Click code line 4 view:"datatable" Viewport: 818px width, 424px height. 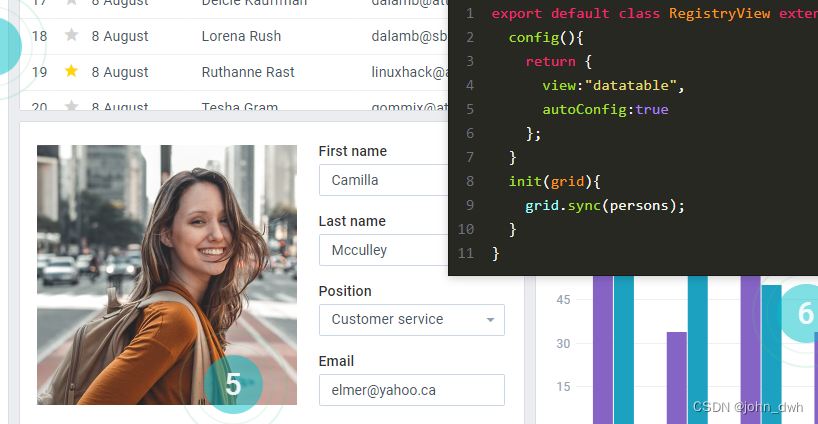pos(613,85)
